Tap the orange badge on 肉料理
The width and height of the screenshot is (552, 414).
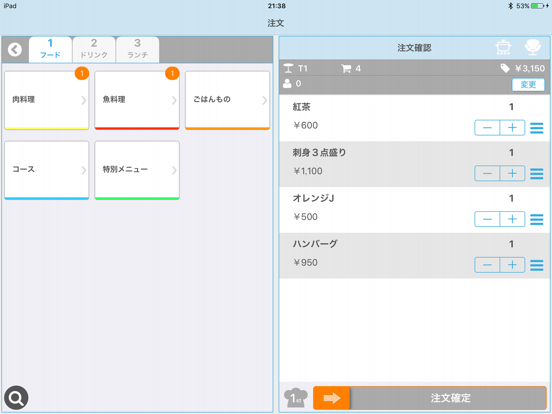pyautogui.click(x=82, y=73)
